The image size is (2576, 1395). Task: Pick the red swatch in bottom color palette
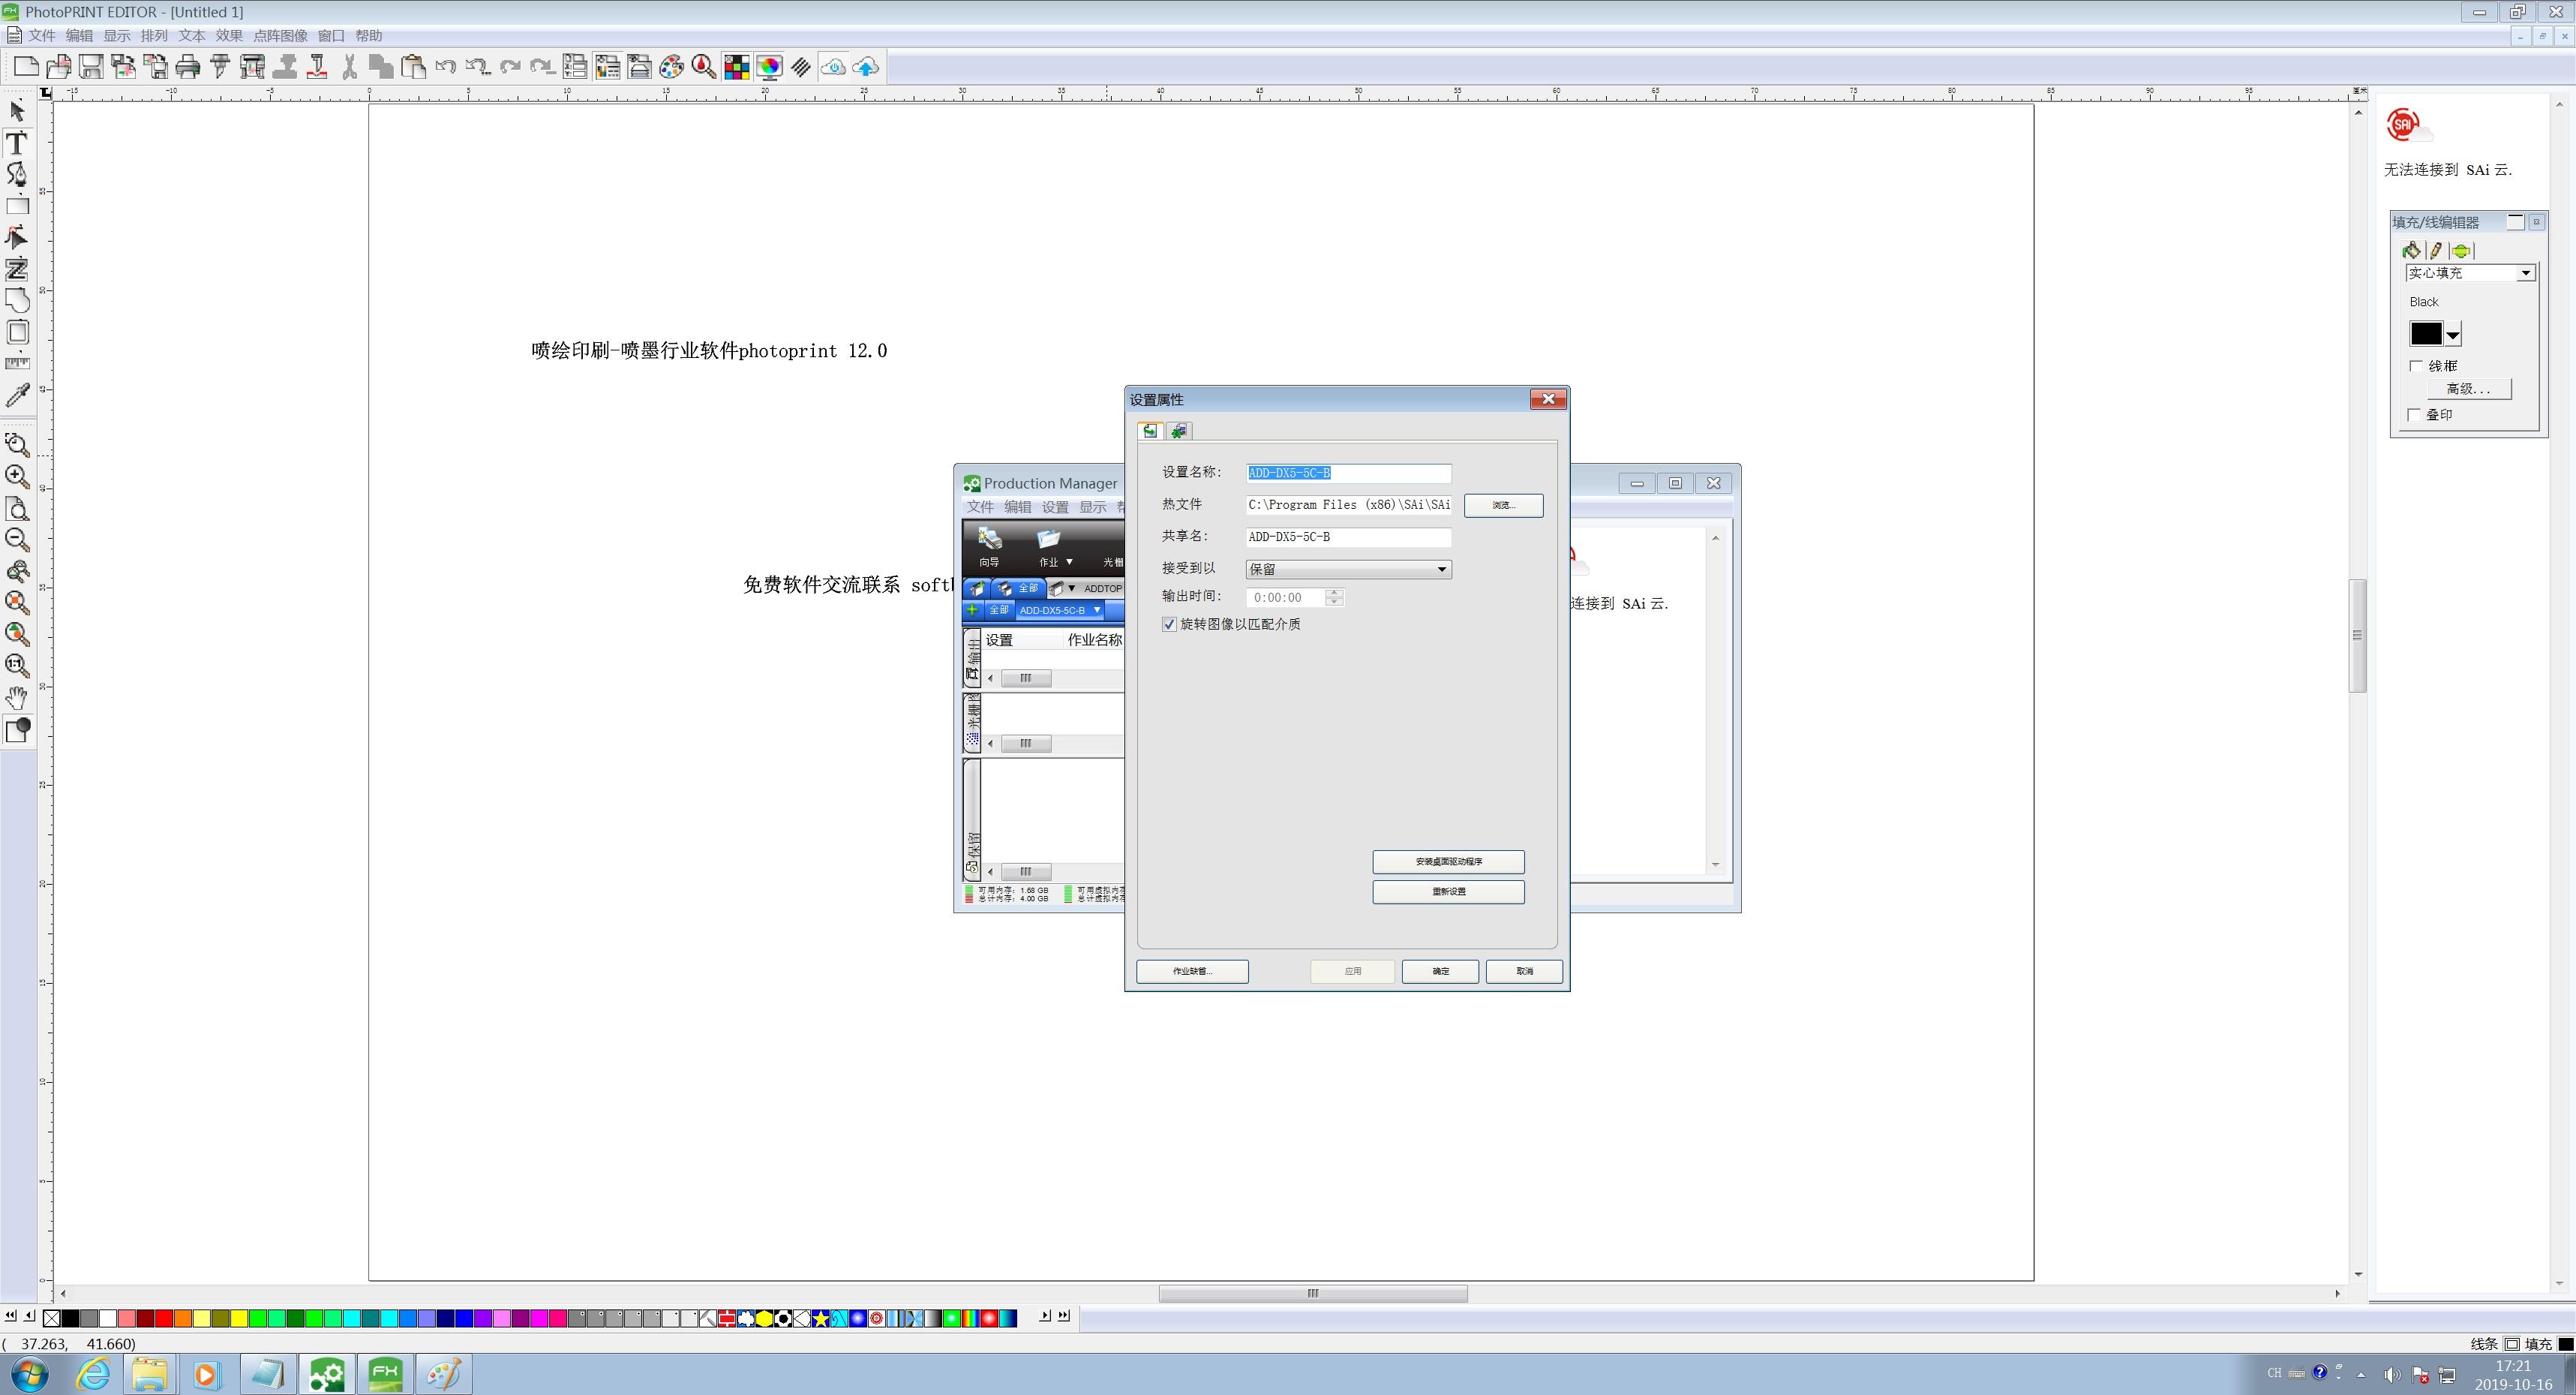pyautogui.click(x=164, y=1318)
